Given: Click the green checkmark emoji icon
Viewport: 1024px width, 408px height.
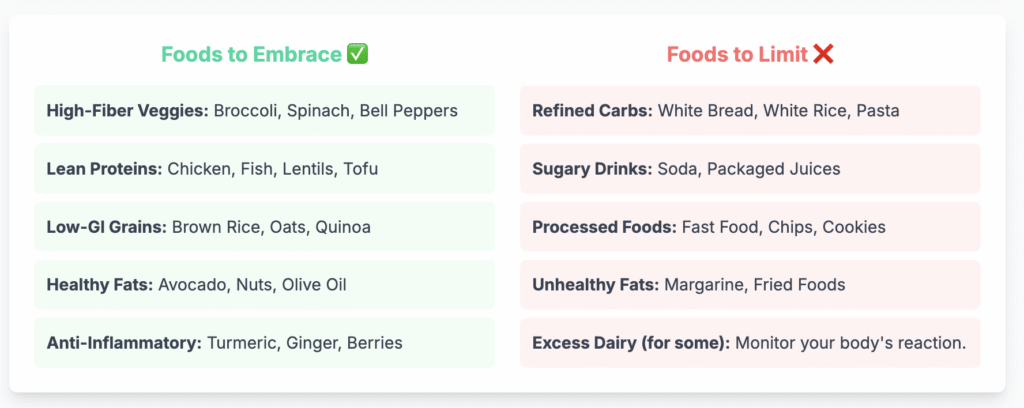Looking at the screenshot, I should click(357, 55).
